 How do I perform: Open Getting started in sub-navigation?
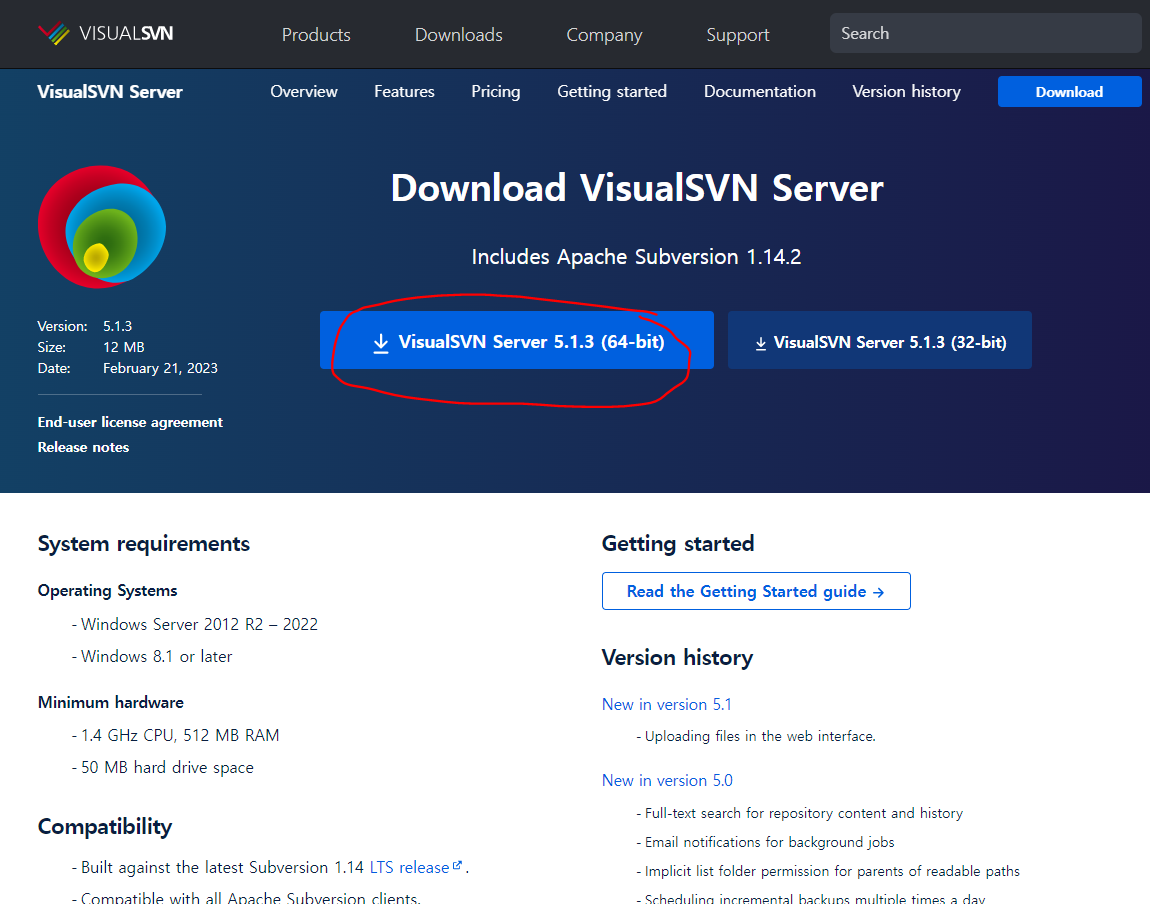click(x=612, y=92)
